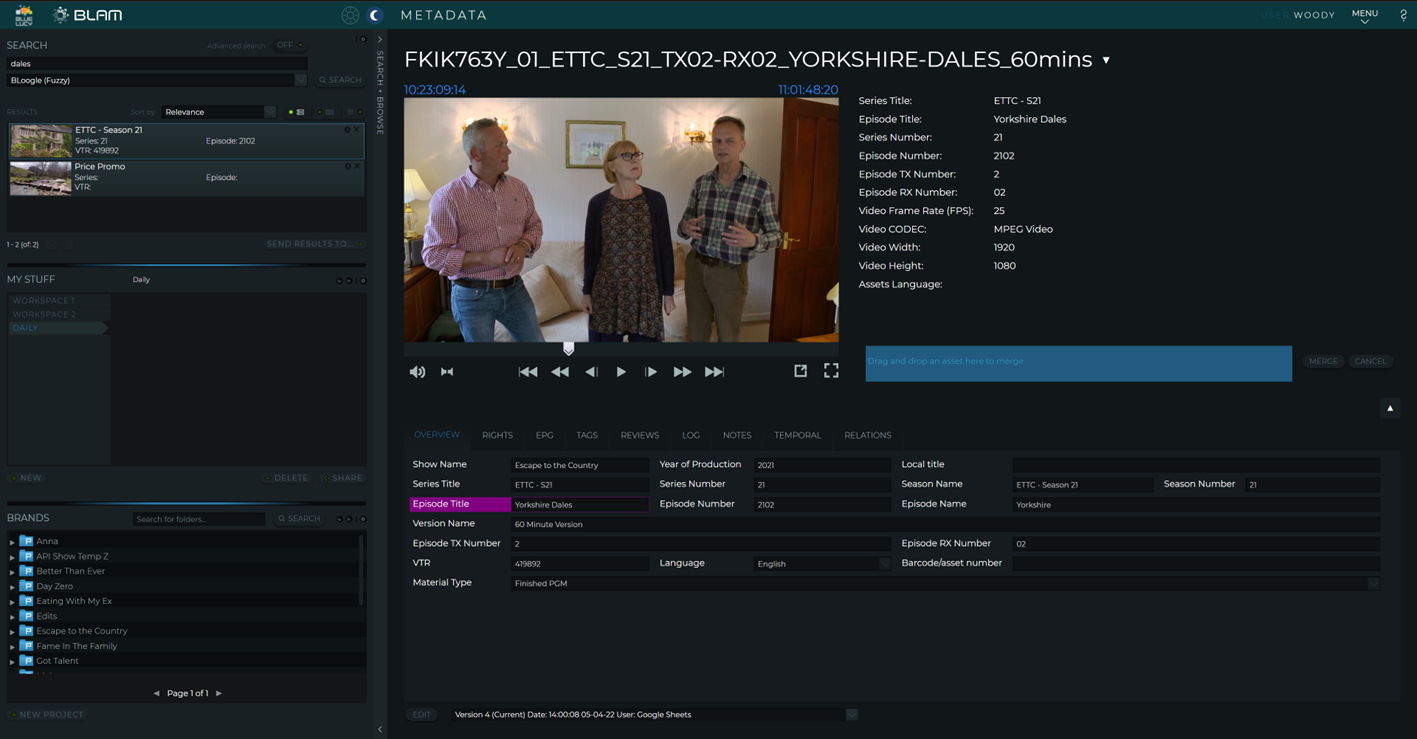The height and width of the screenshot is (739, 1417).
Task: Go to next Brands page
Action: click(219, 693)
